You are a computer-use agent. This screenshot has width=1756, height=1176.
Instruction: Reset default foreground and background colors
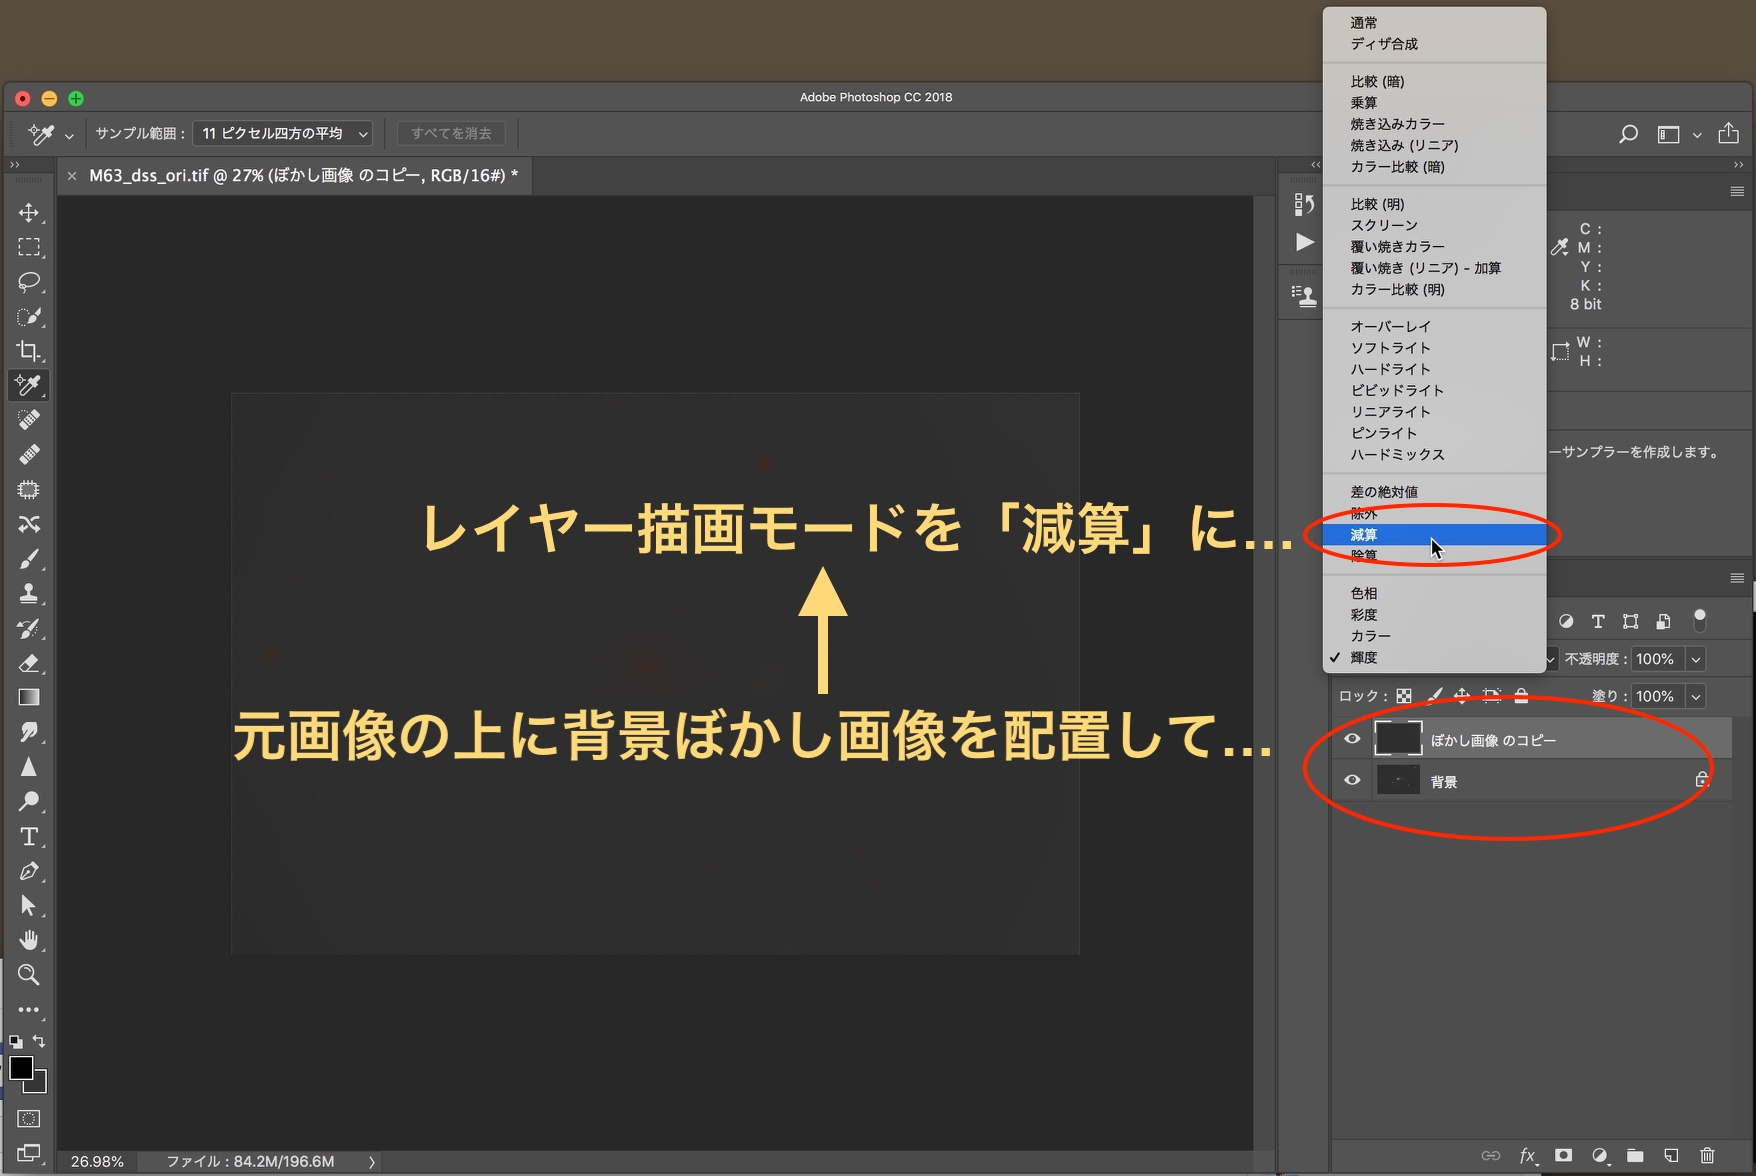click(x=15, y=1041)
